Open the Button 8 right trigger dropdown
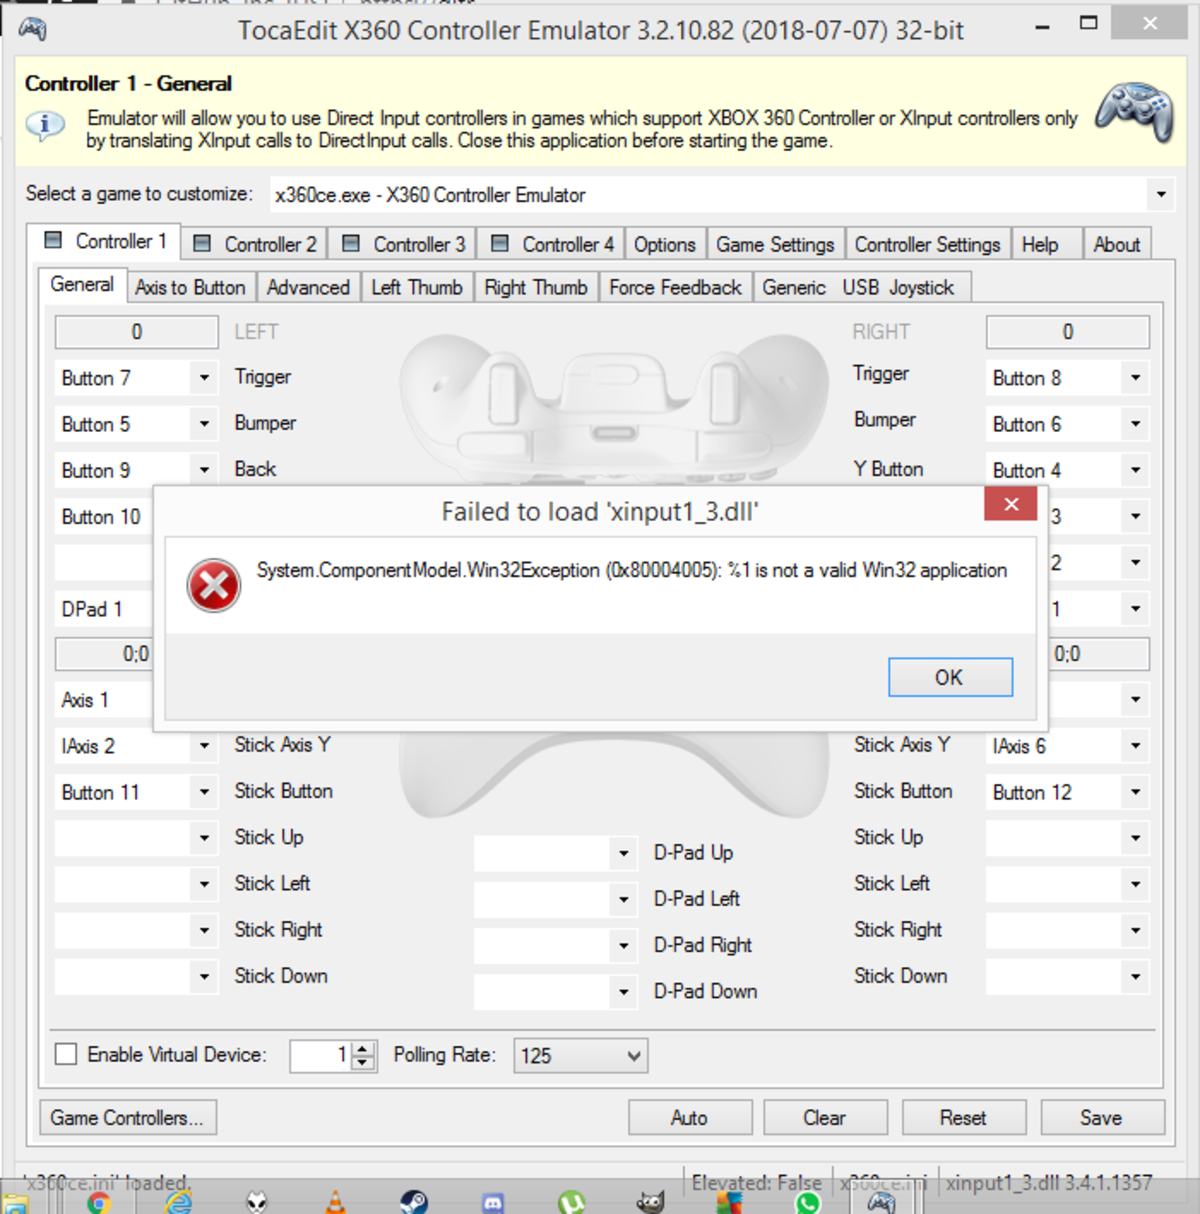Viewport: 1200px width, 1214px height. pos(1136,378)
